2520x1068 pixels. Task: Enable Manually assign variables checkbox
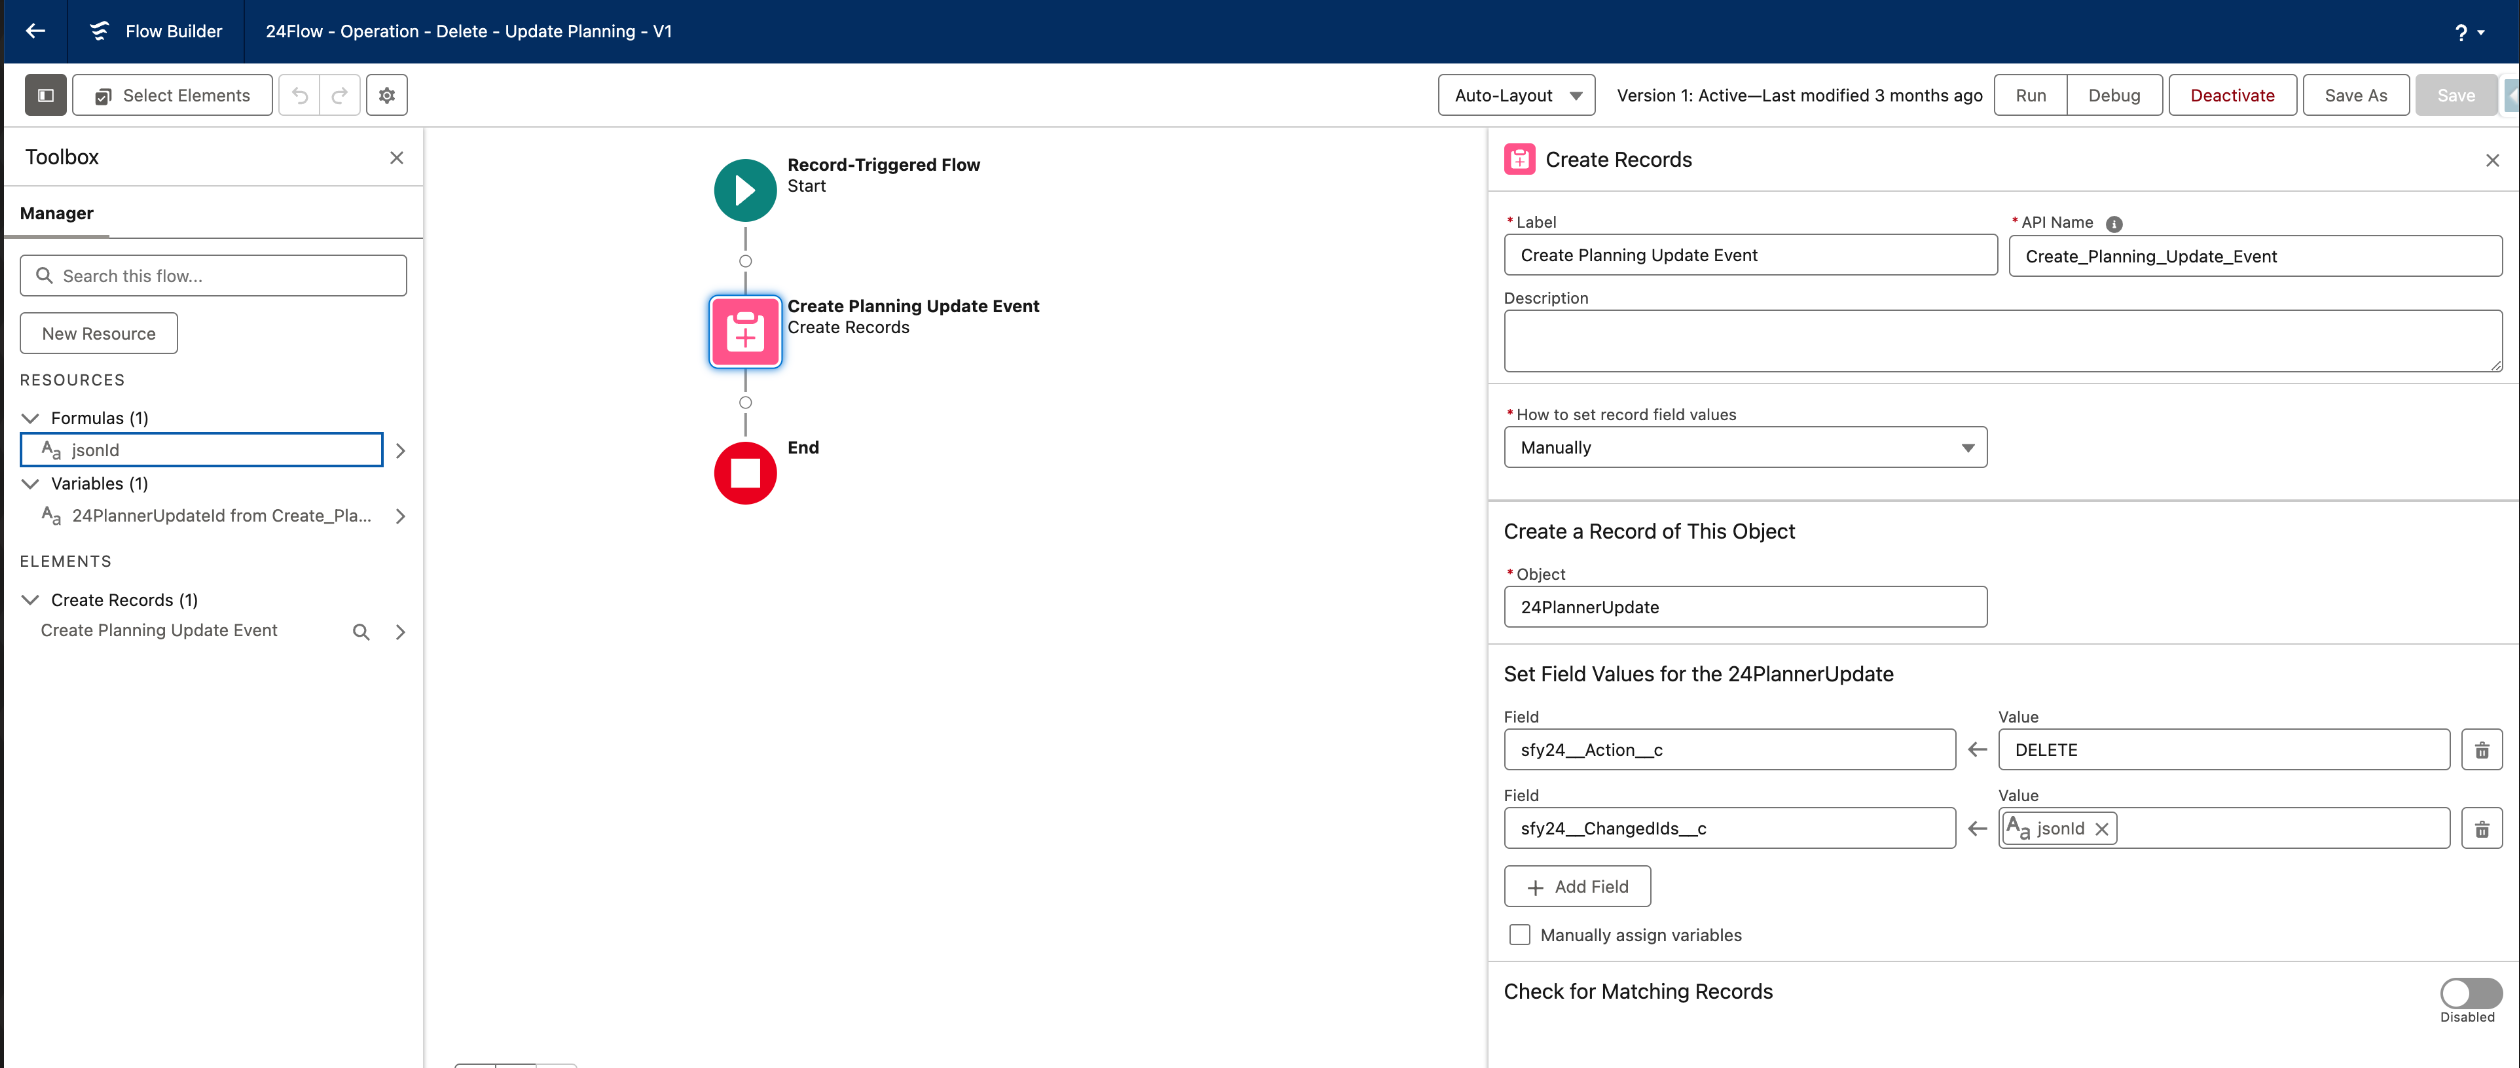click(x=1520, y=935)
